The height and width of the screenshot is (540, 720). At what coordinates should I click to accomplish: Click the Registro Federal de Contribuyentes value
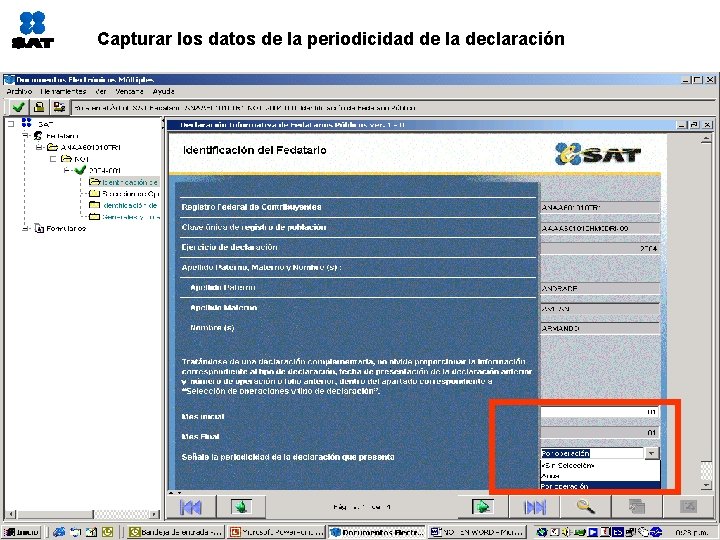600,208
